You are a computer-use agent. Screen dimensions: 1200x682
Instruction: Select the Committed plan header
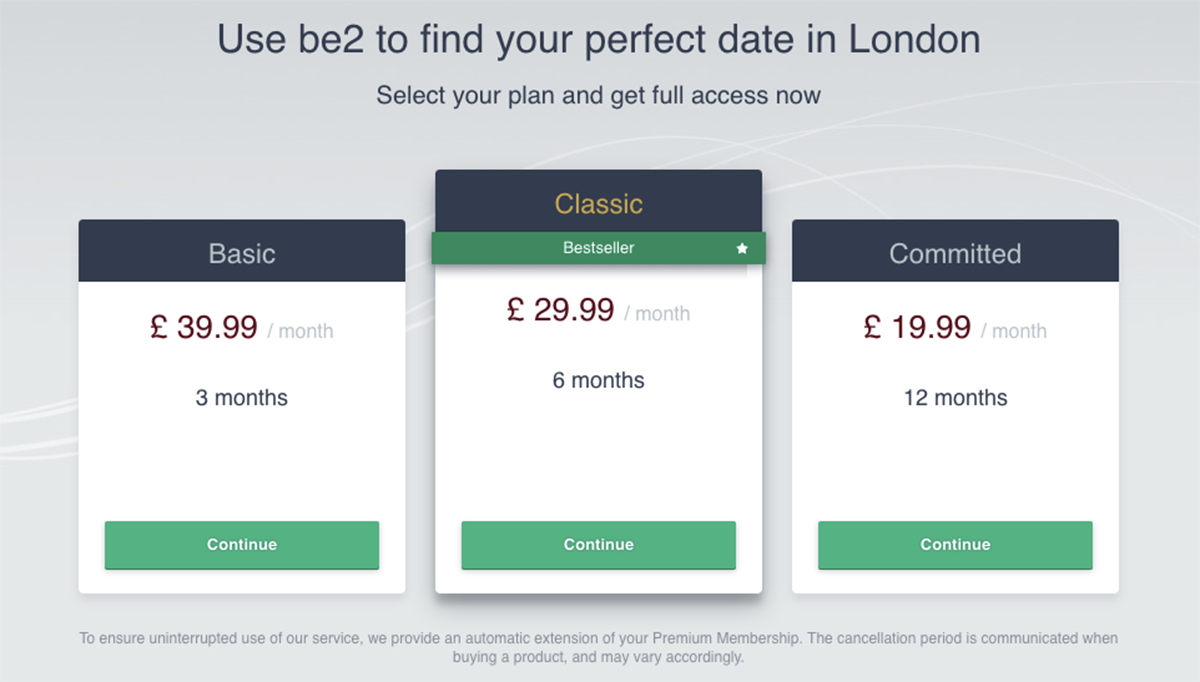click(955, 253)
